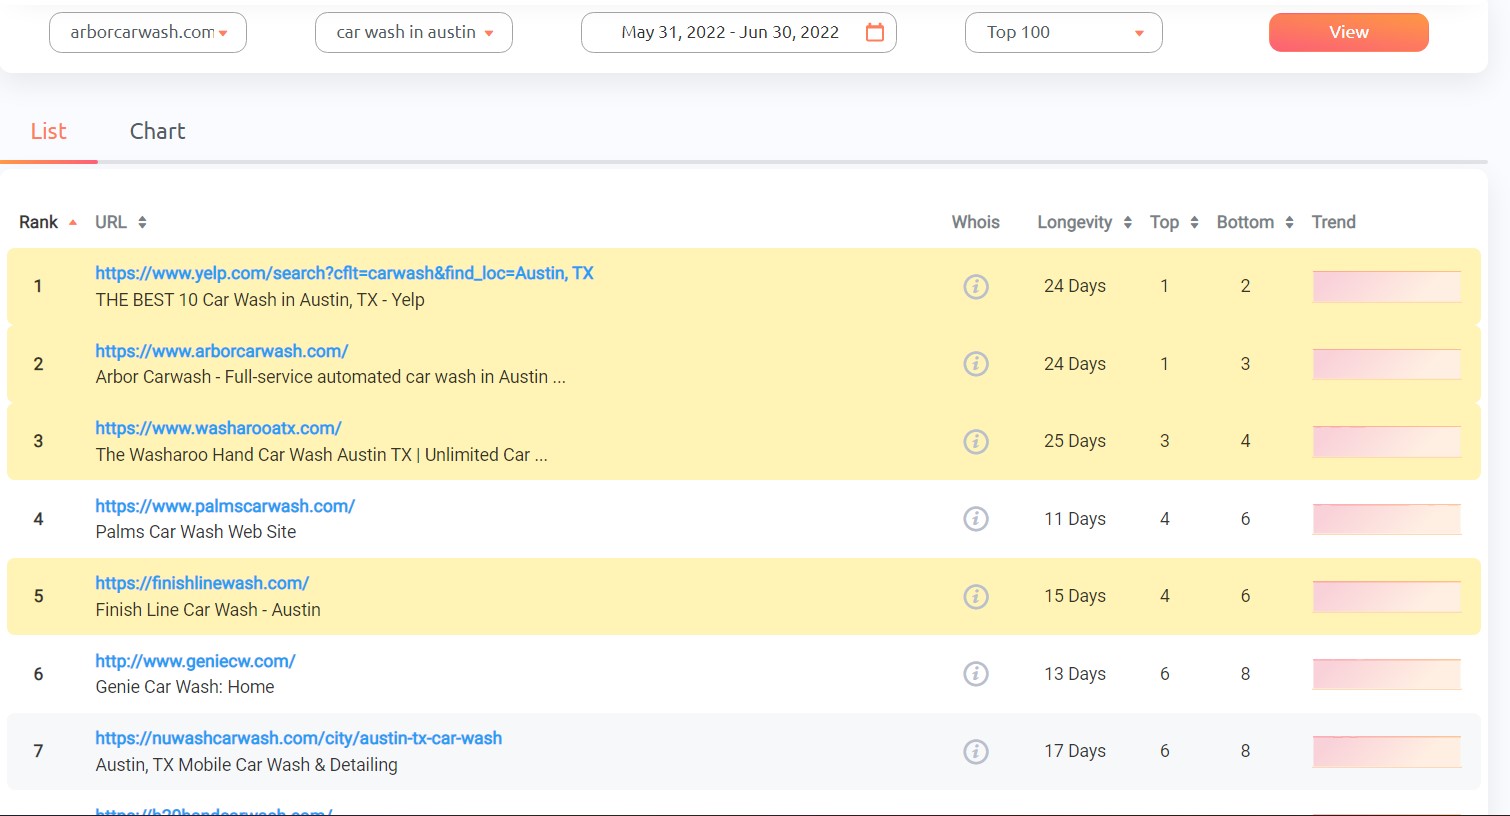Click the date range field May 31 - Jun 30, 2022
1510x816 pixels.
[739, 32]
